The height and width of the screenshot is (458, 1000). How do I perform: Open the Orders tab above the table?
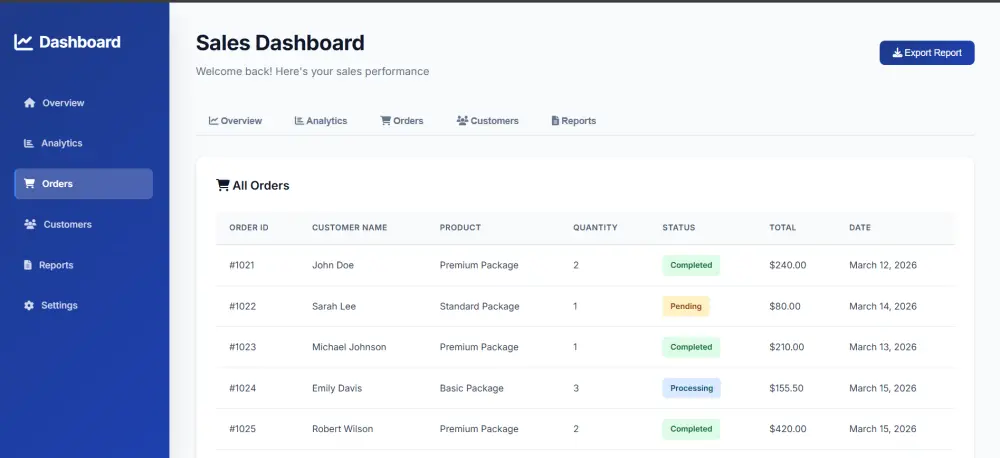402,121
